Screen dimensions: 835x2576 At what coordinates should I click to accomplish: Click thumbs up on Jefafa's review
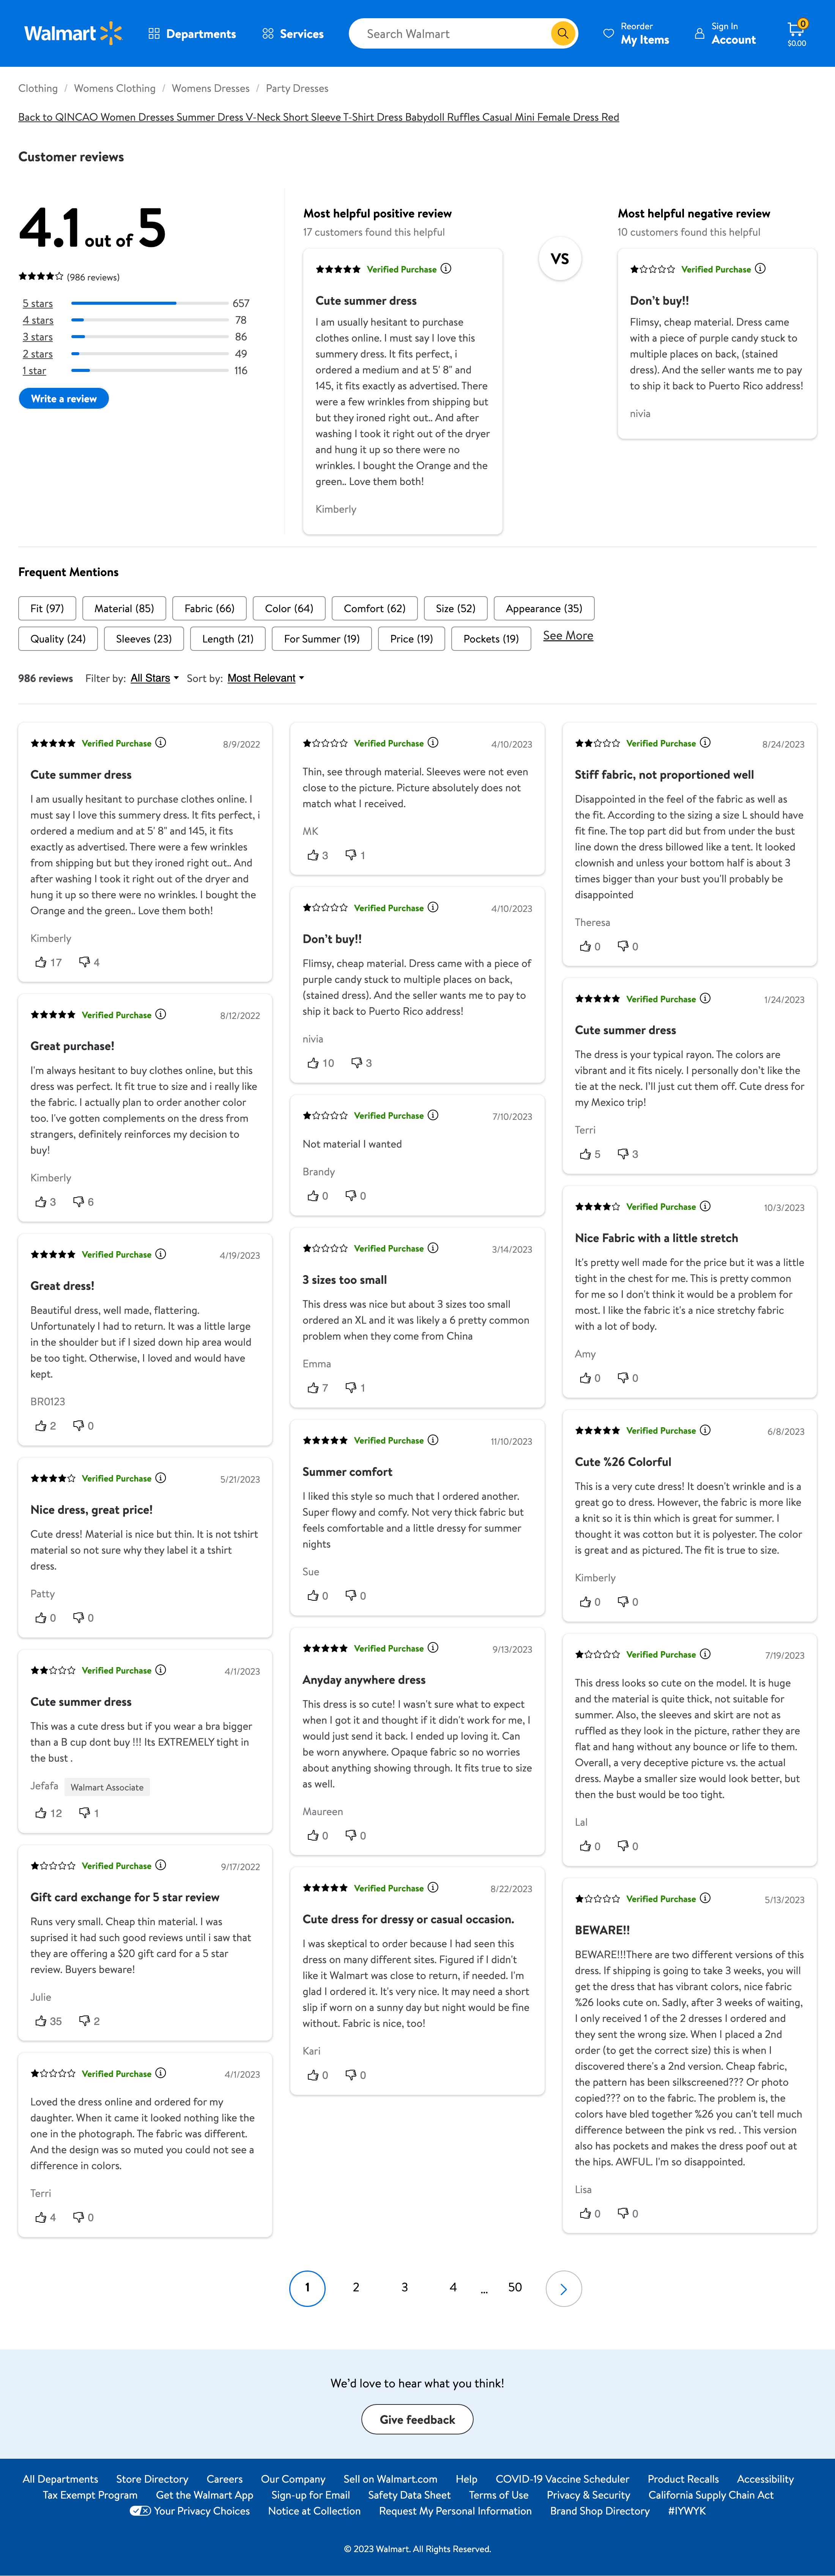click(x=41, y=1813)
